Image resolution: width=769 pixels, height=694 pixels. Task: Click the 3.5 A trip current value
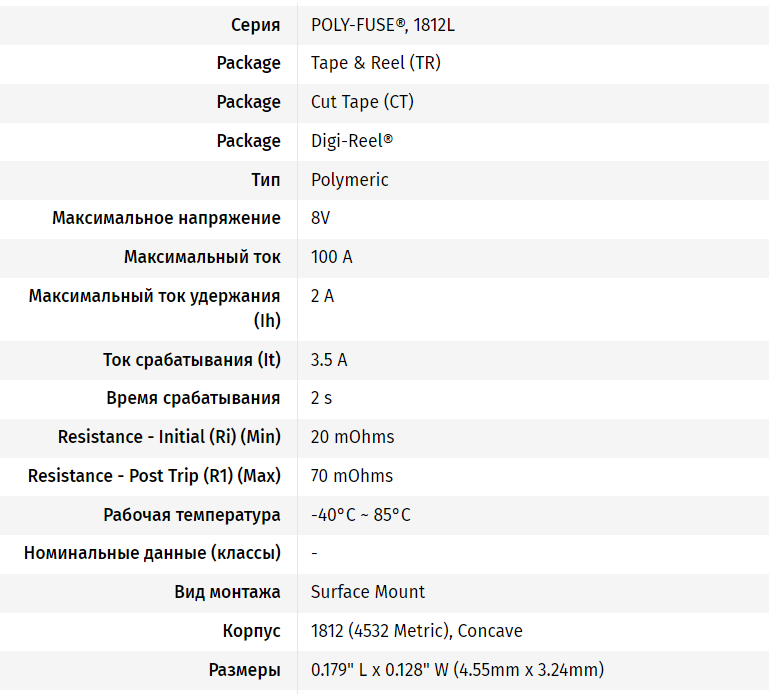point(329,359)
